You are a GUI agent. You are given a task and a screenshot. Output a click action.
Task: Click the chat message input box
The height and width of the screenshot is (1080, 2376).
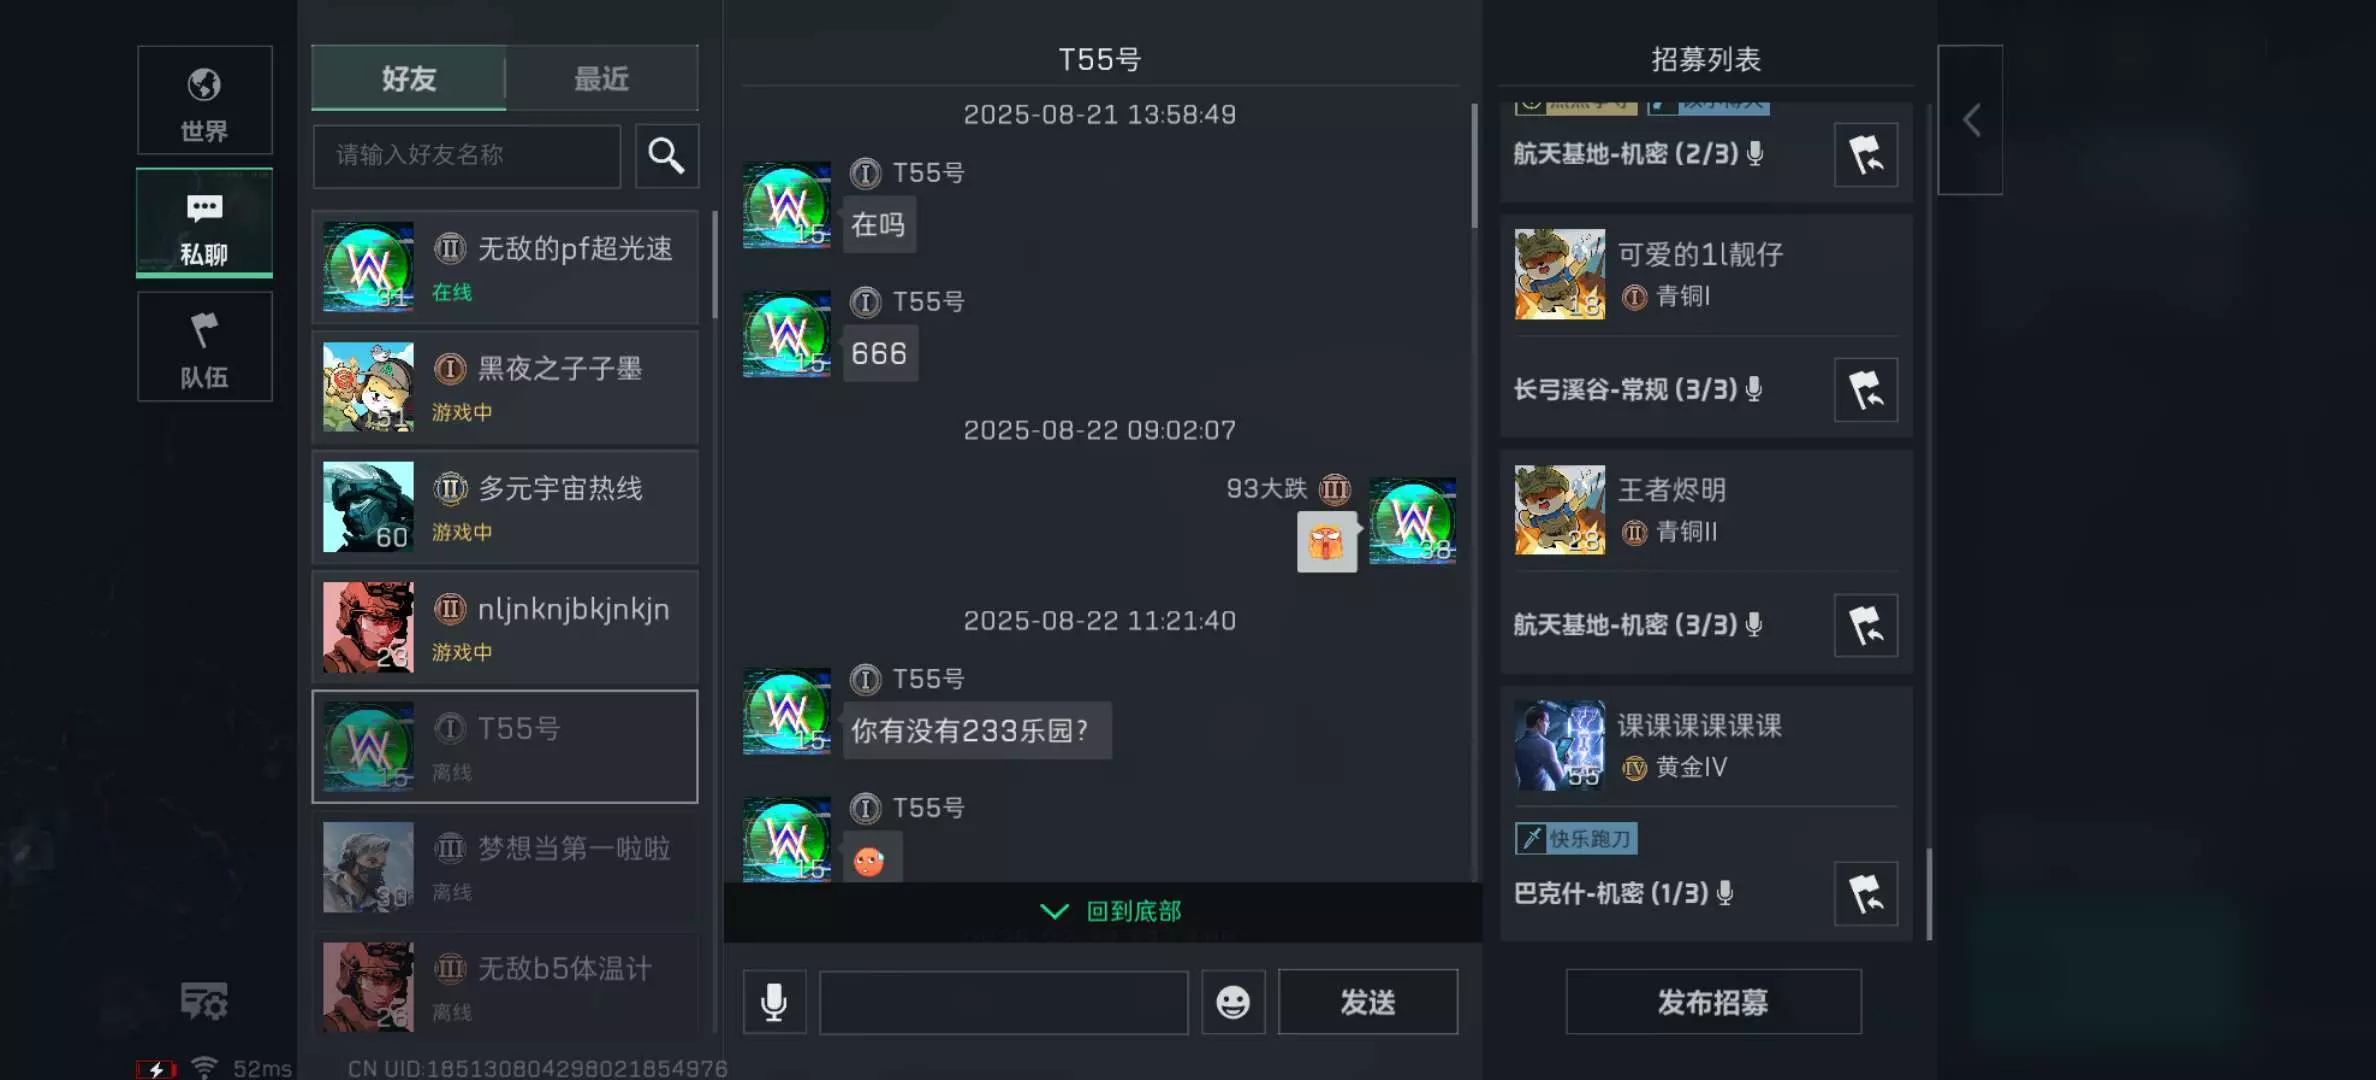click(x=1004, y=1002)
